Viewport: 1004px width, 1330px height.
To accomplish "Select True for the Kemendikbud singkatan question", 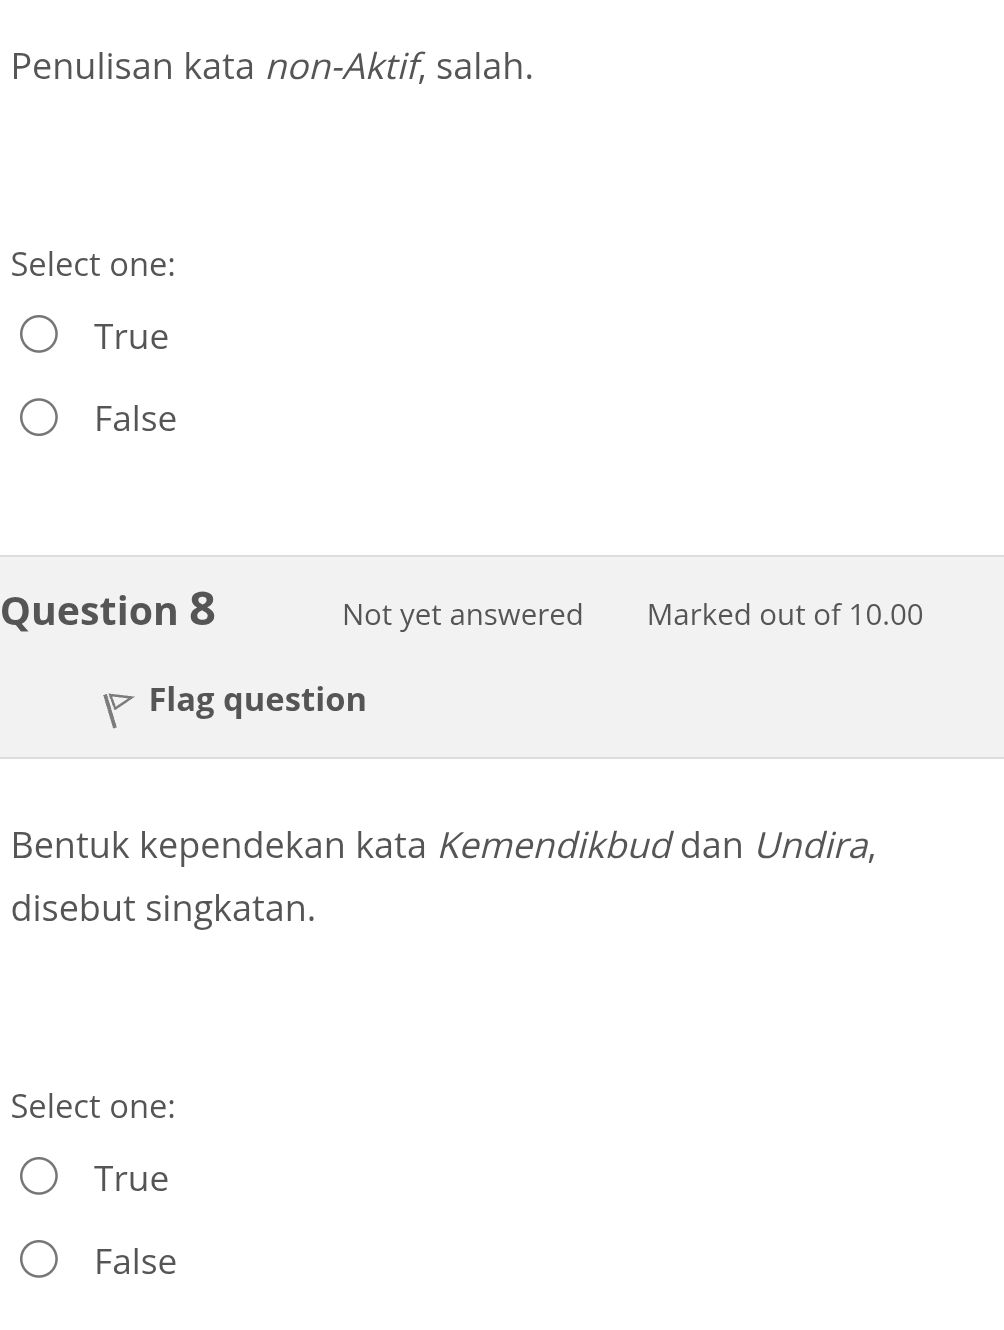I will (x=38, y=1176).
